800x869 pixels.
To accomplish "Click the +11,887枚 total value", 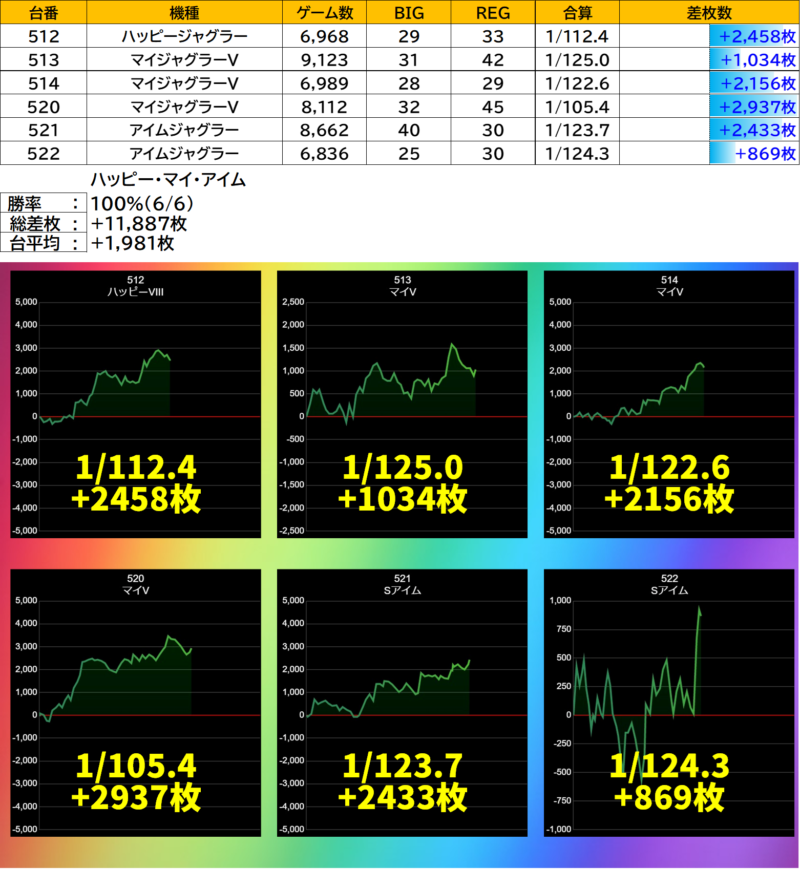I will tap(139, 223).
